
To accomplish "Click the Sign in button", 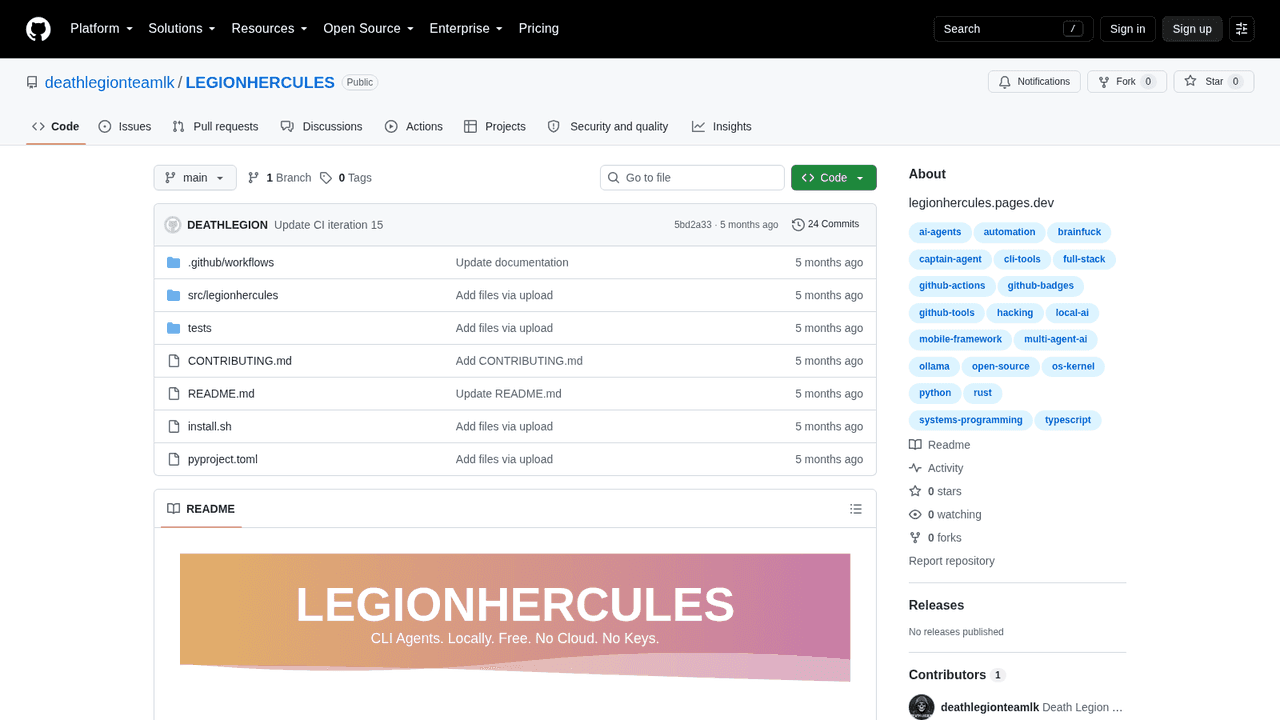I will [1128, 29].
